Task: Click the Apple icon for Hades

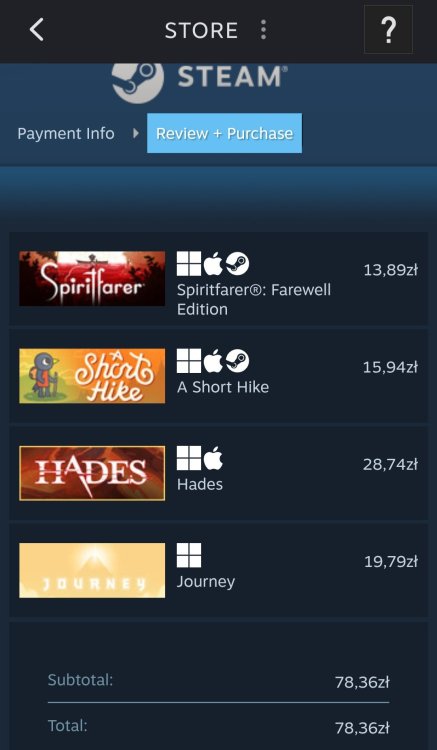Action: pos(213,458)
